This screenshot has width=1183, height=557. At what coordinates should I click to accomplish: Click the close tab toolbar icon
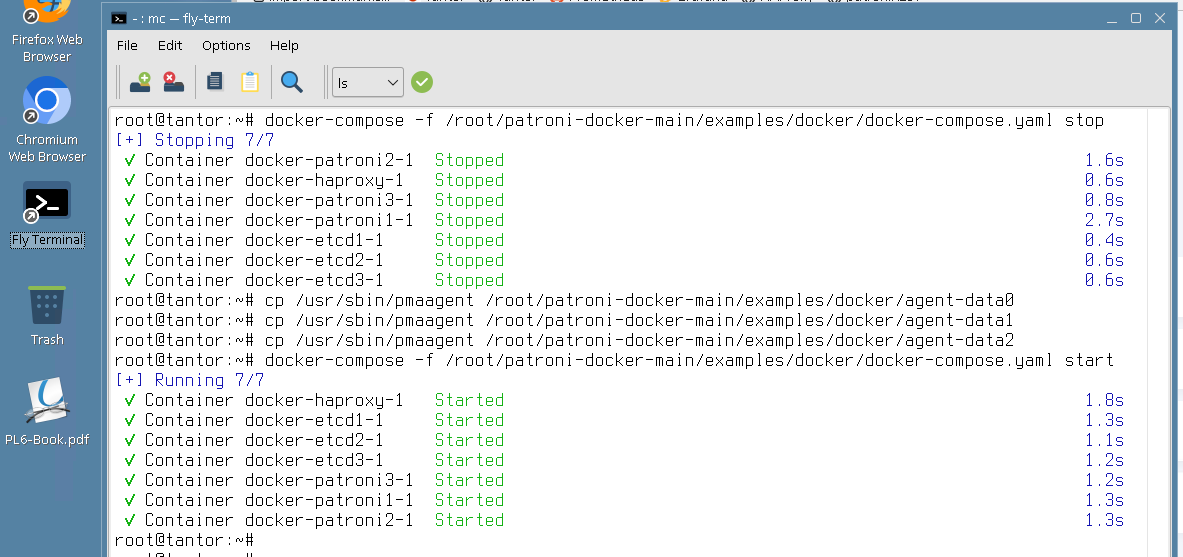[172, 82]
